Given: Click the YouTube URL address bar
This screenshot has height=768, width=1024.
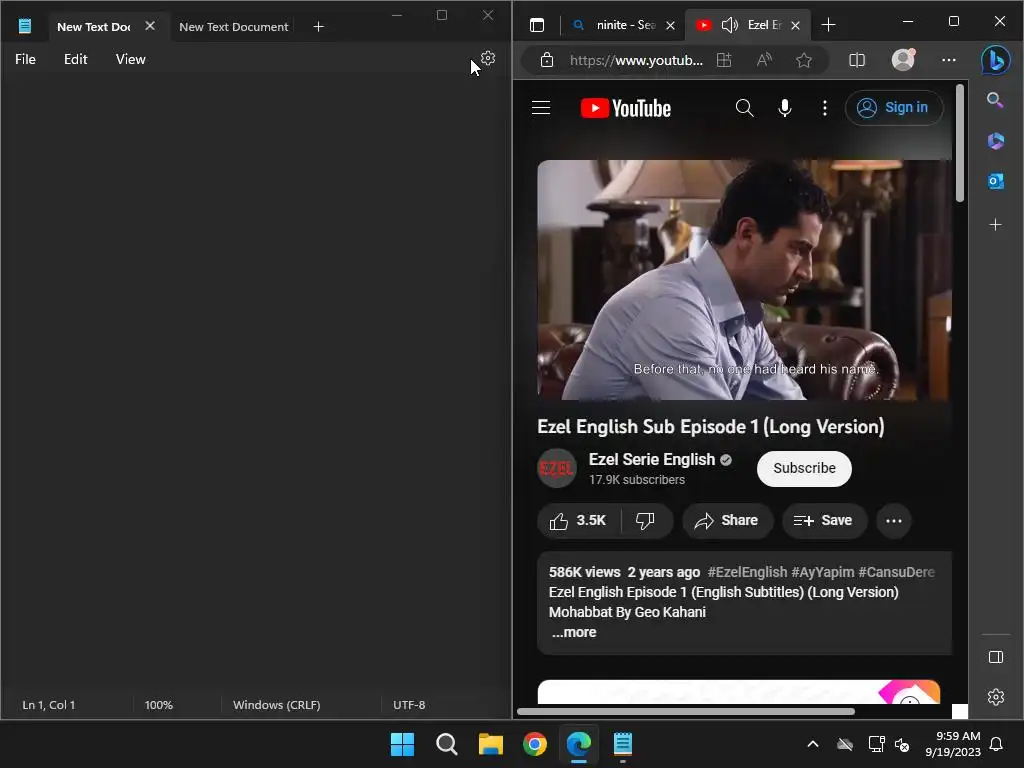Looking at the screenshot, I should click(x=637, y=60).
